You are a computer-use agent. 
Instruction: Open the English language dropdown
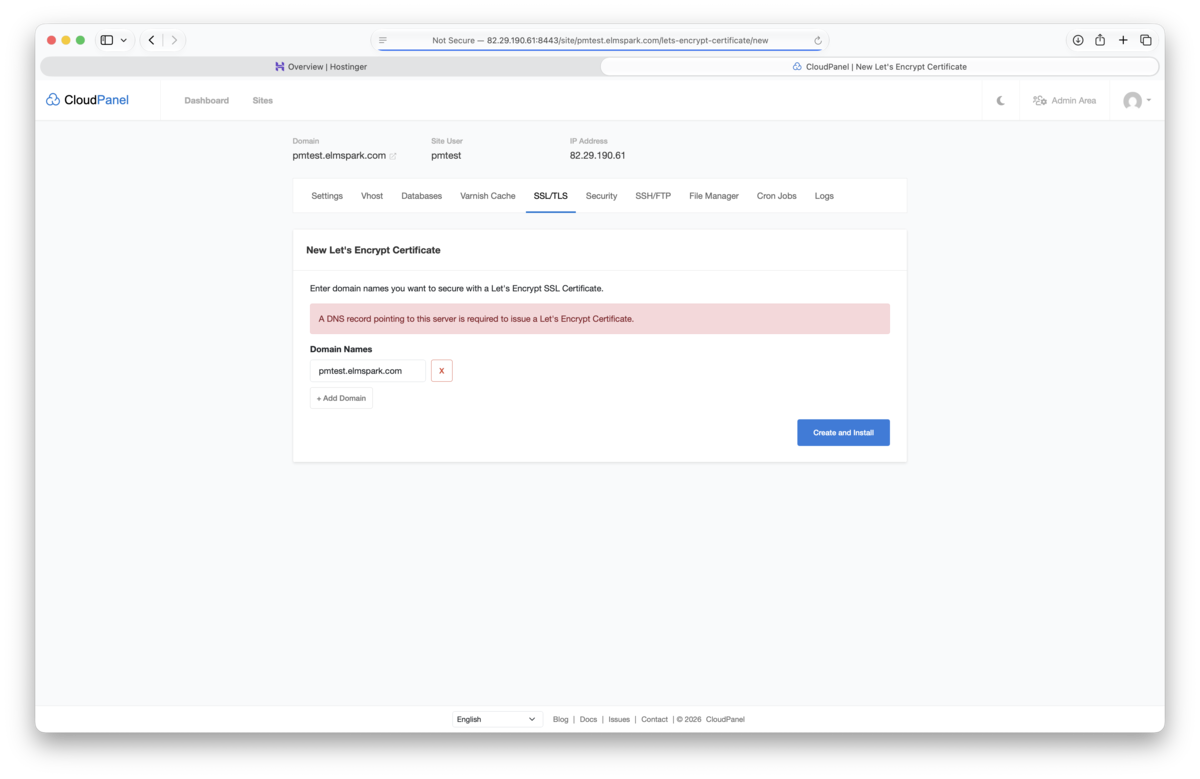[497, 719]
